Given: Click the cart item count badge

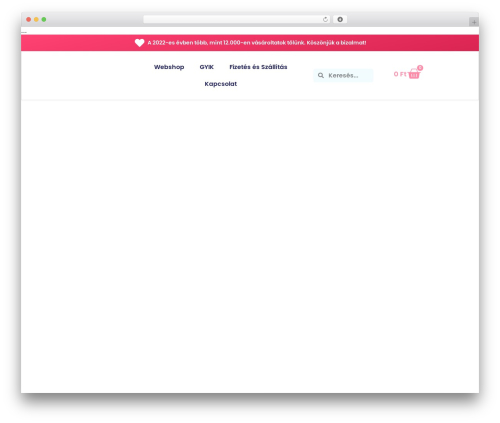Looking at the screenshot, I should [x=420, y=68].
